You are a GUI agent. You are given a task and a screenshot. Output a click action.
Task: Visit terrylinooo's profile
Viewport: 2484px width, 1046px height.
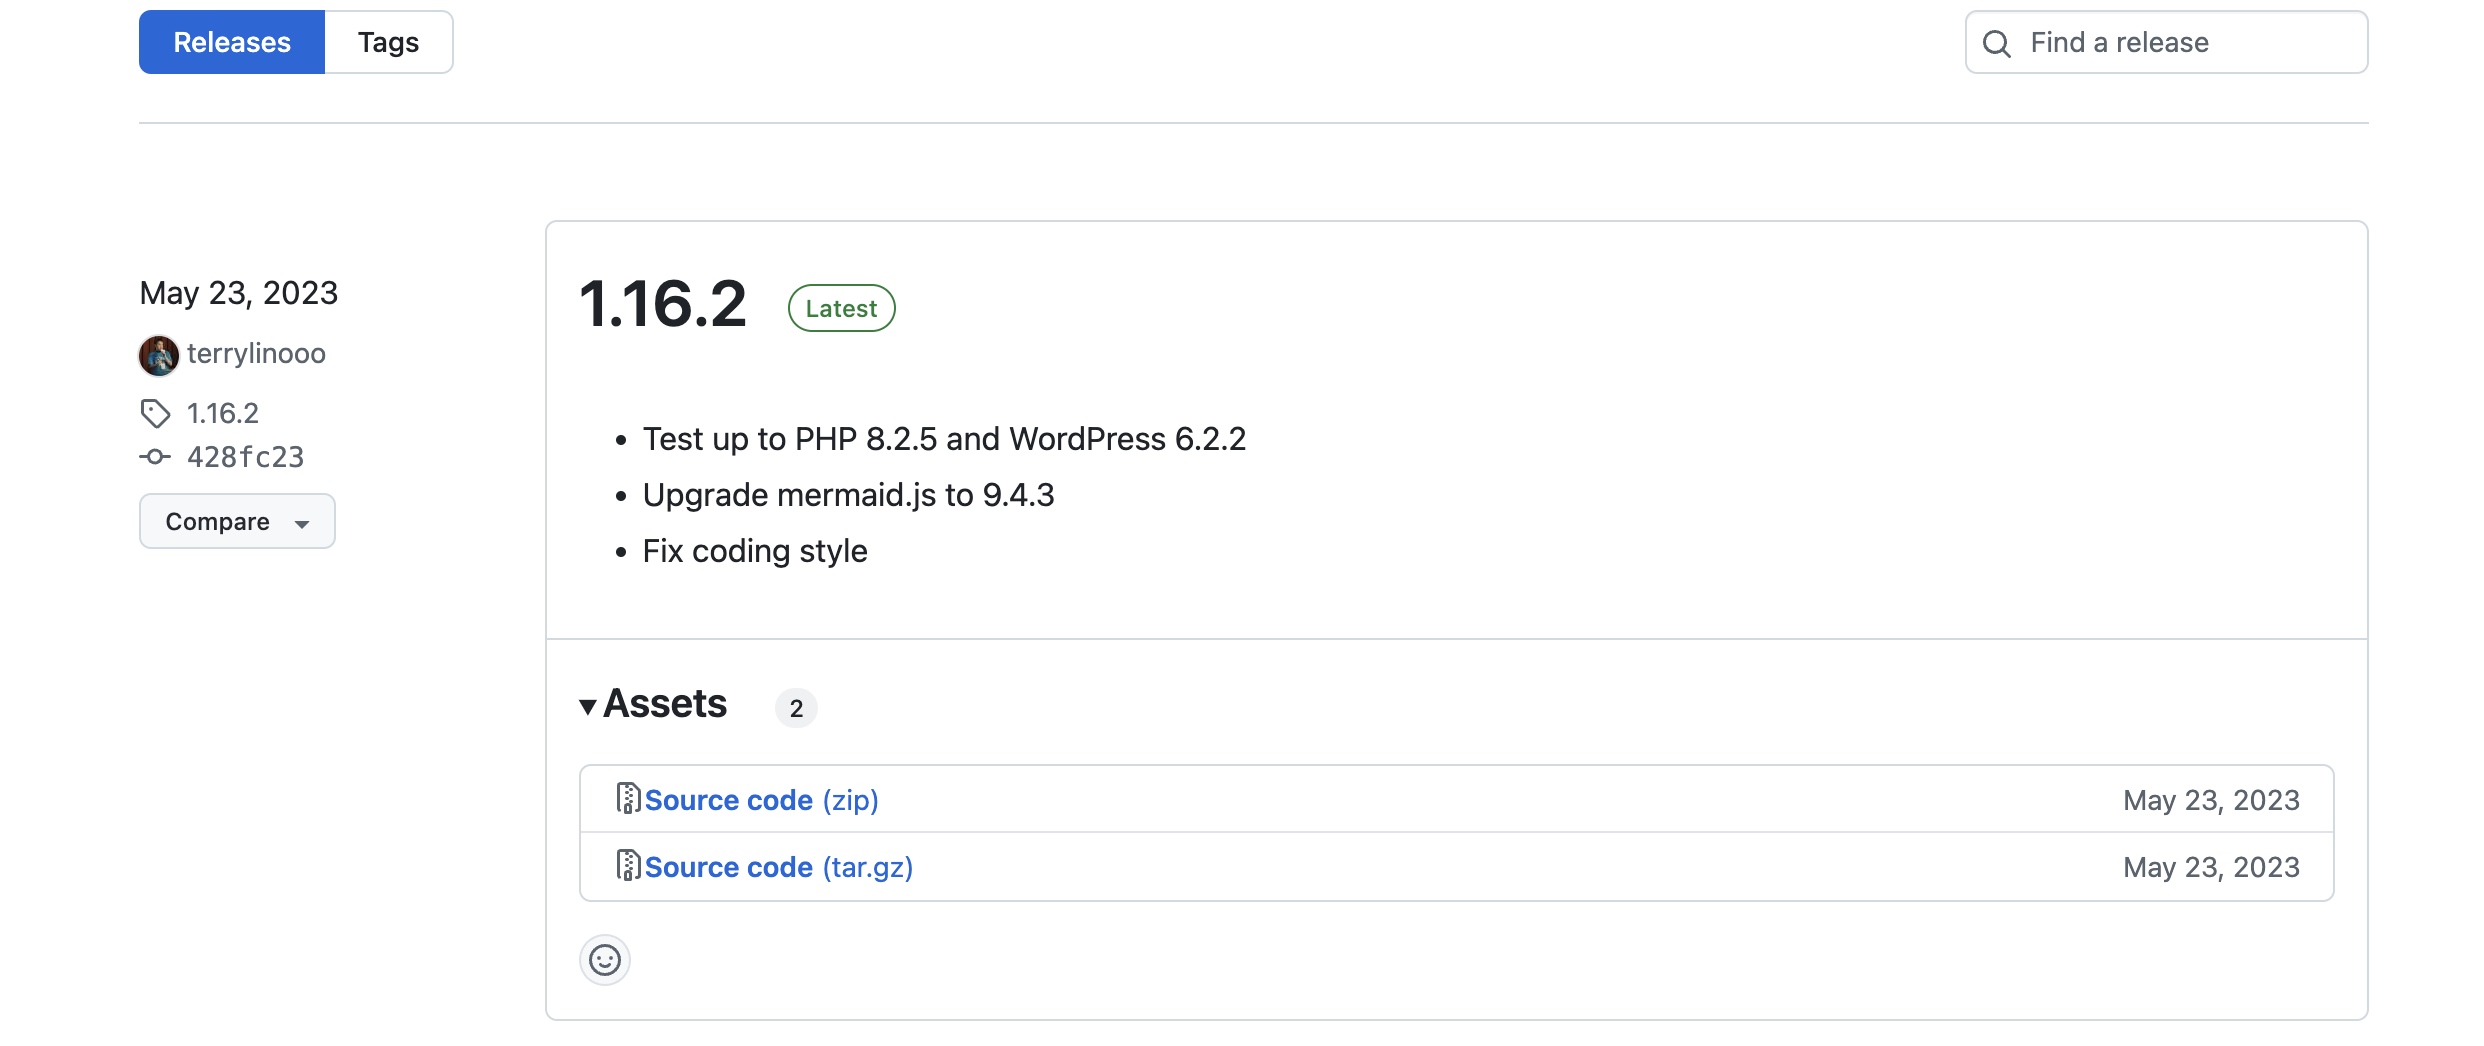[256, 354]
